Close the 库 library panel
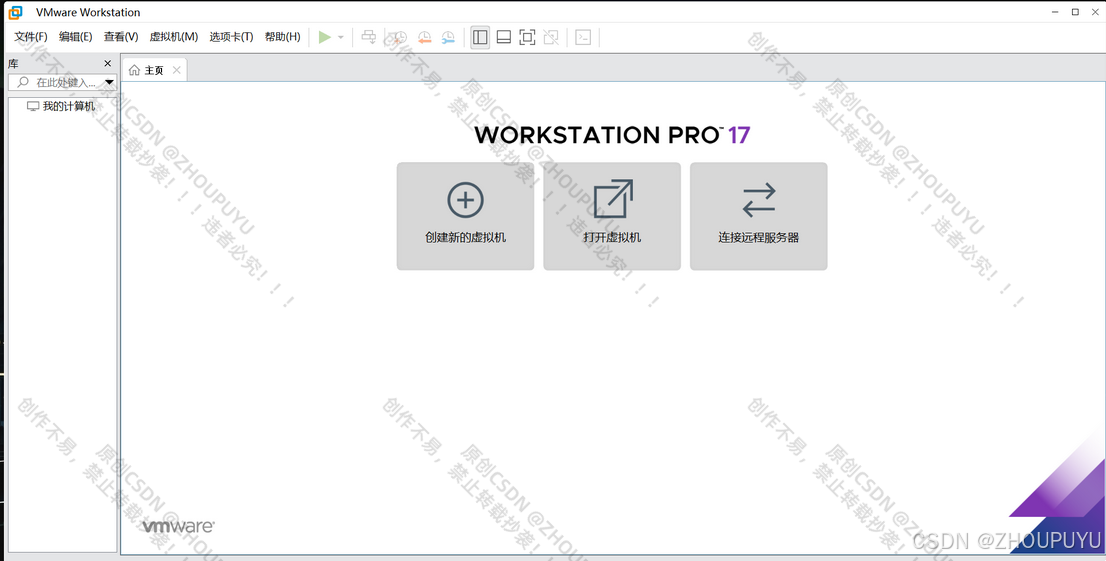1106x561 pixels. pyautogui.click(x=107, y=64)
